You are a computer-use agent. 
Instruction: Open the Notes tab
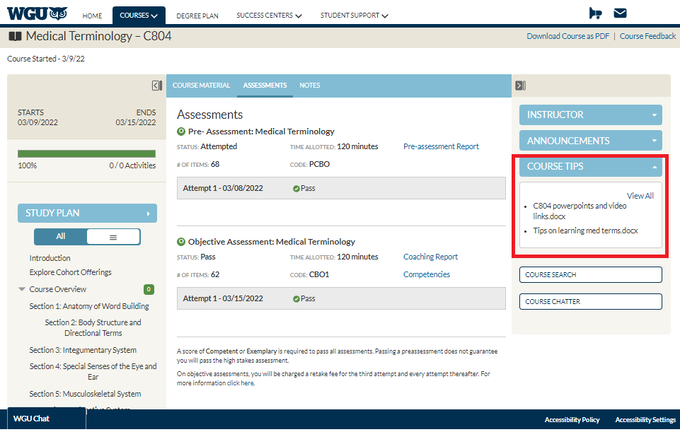click(x=309, y=85)
